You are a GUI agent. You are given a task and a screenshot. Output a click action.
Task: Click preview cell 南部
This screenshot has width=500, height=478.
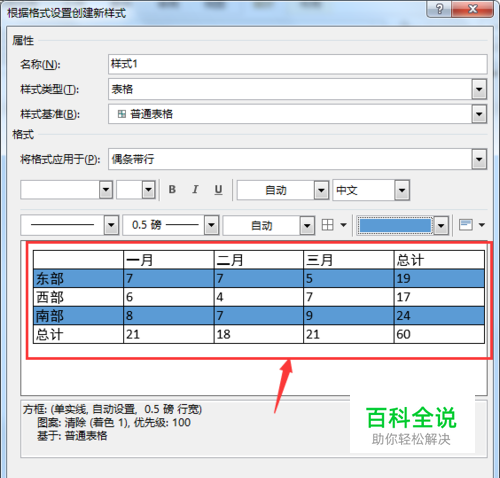79,315
